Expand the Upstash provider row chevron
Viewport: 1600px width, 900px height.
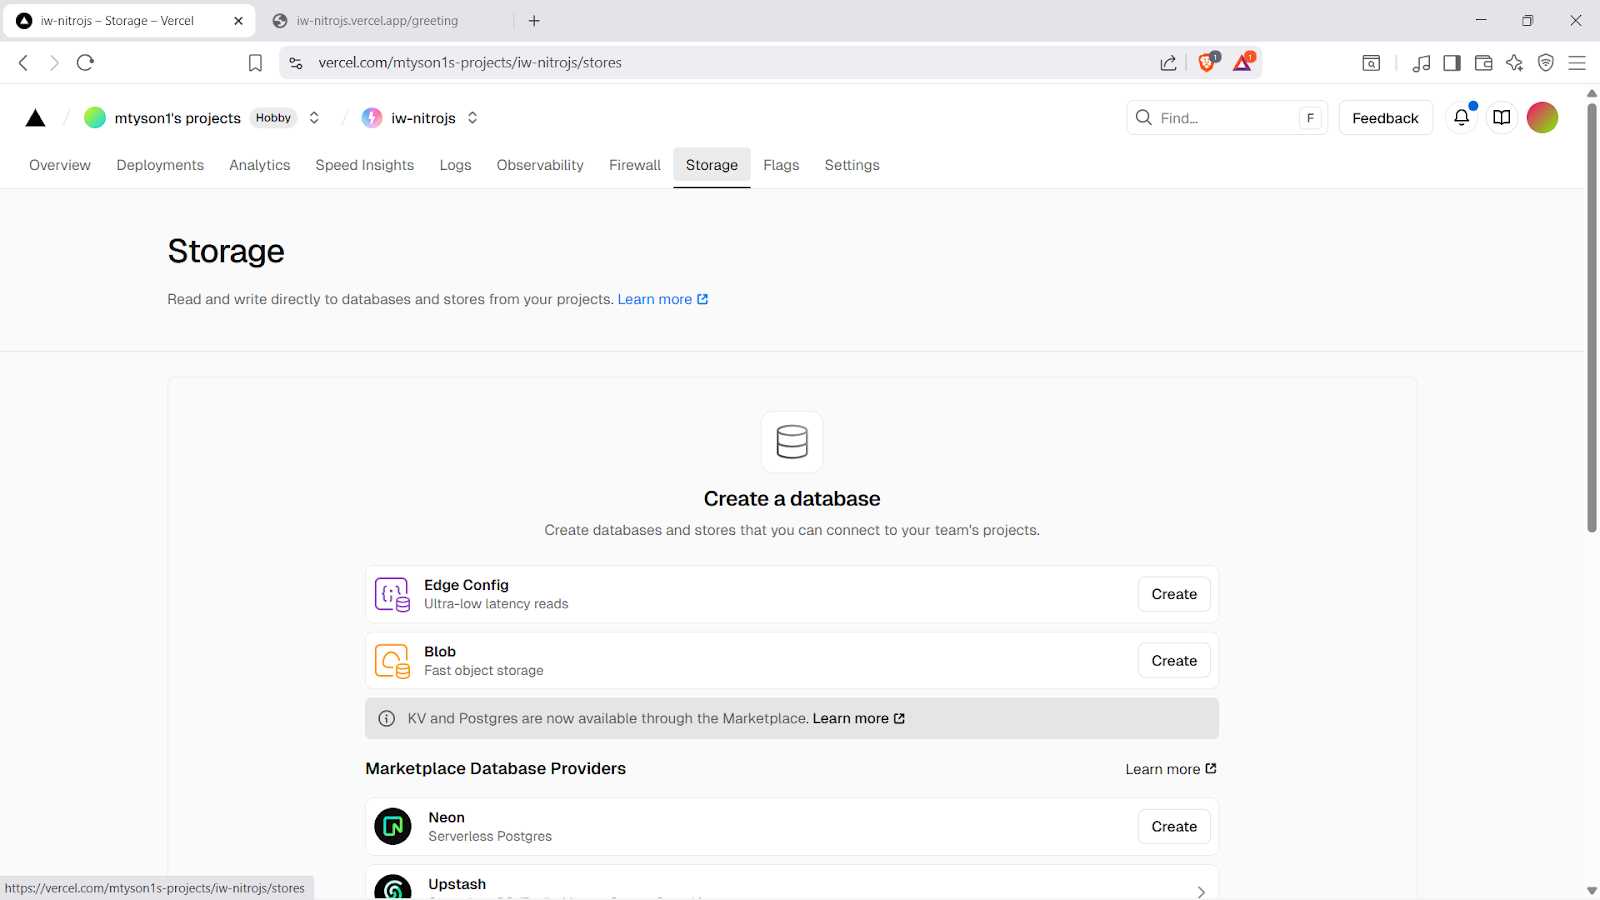(1200, 891)
